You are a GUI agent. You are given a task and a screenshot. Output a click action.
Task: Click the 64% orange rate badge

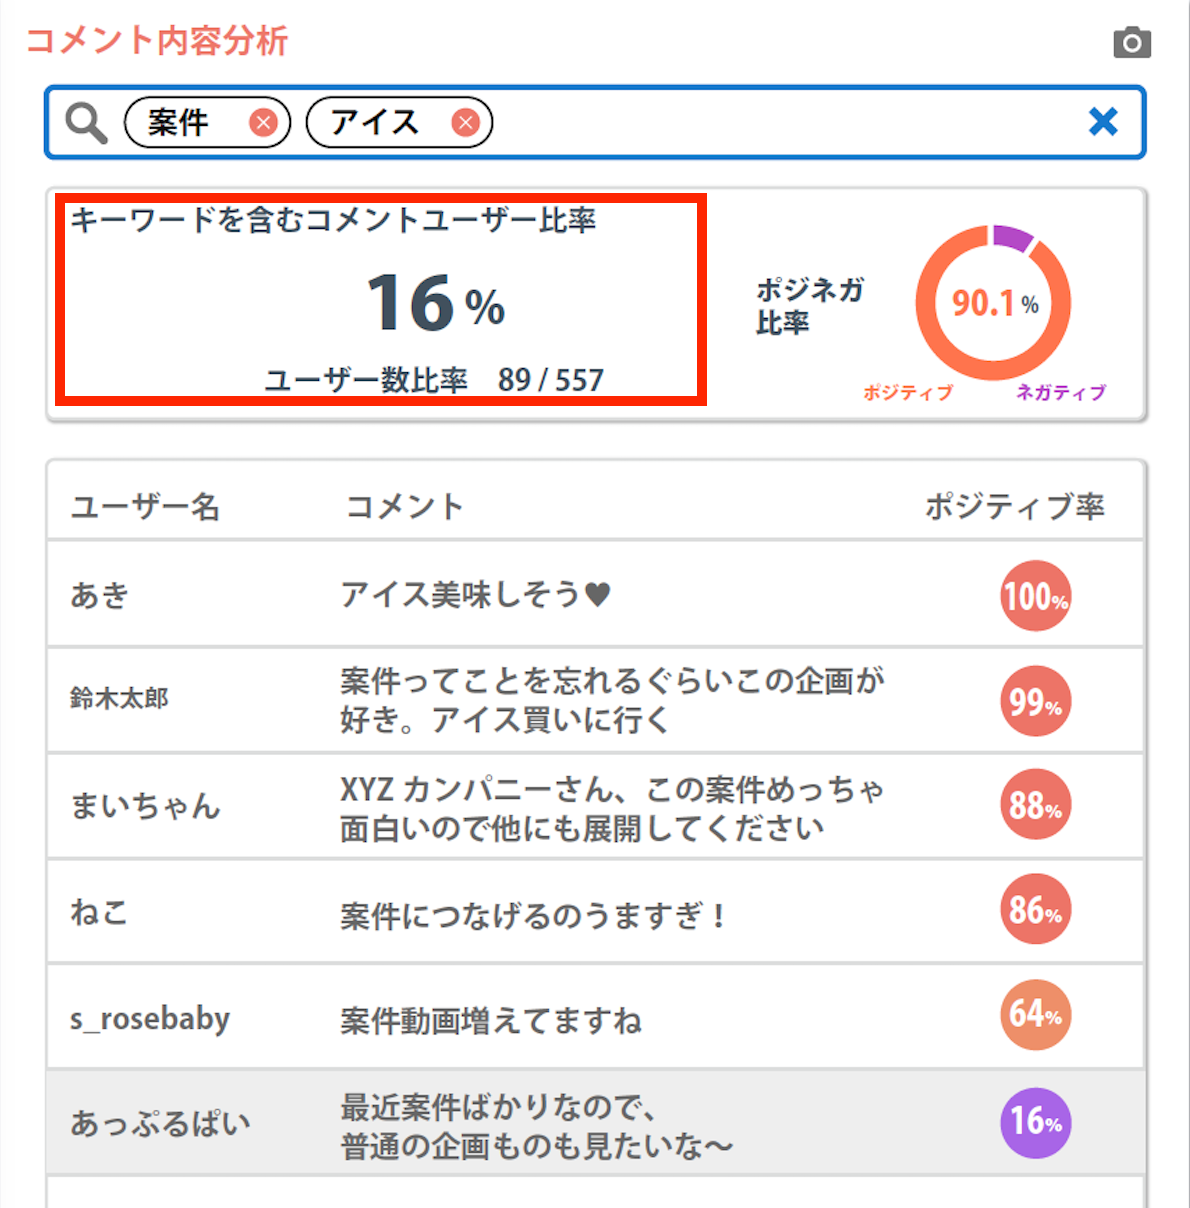(x=1035, y=1015)
